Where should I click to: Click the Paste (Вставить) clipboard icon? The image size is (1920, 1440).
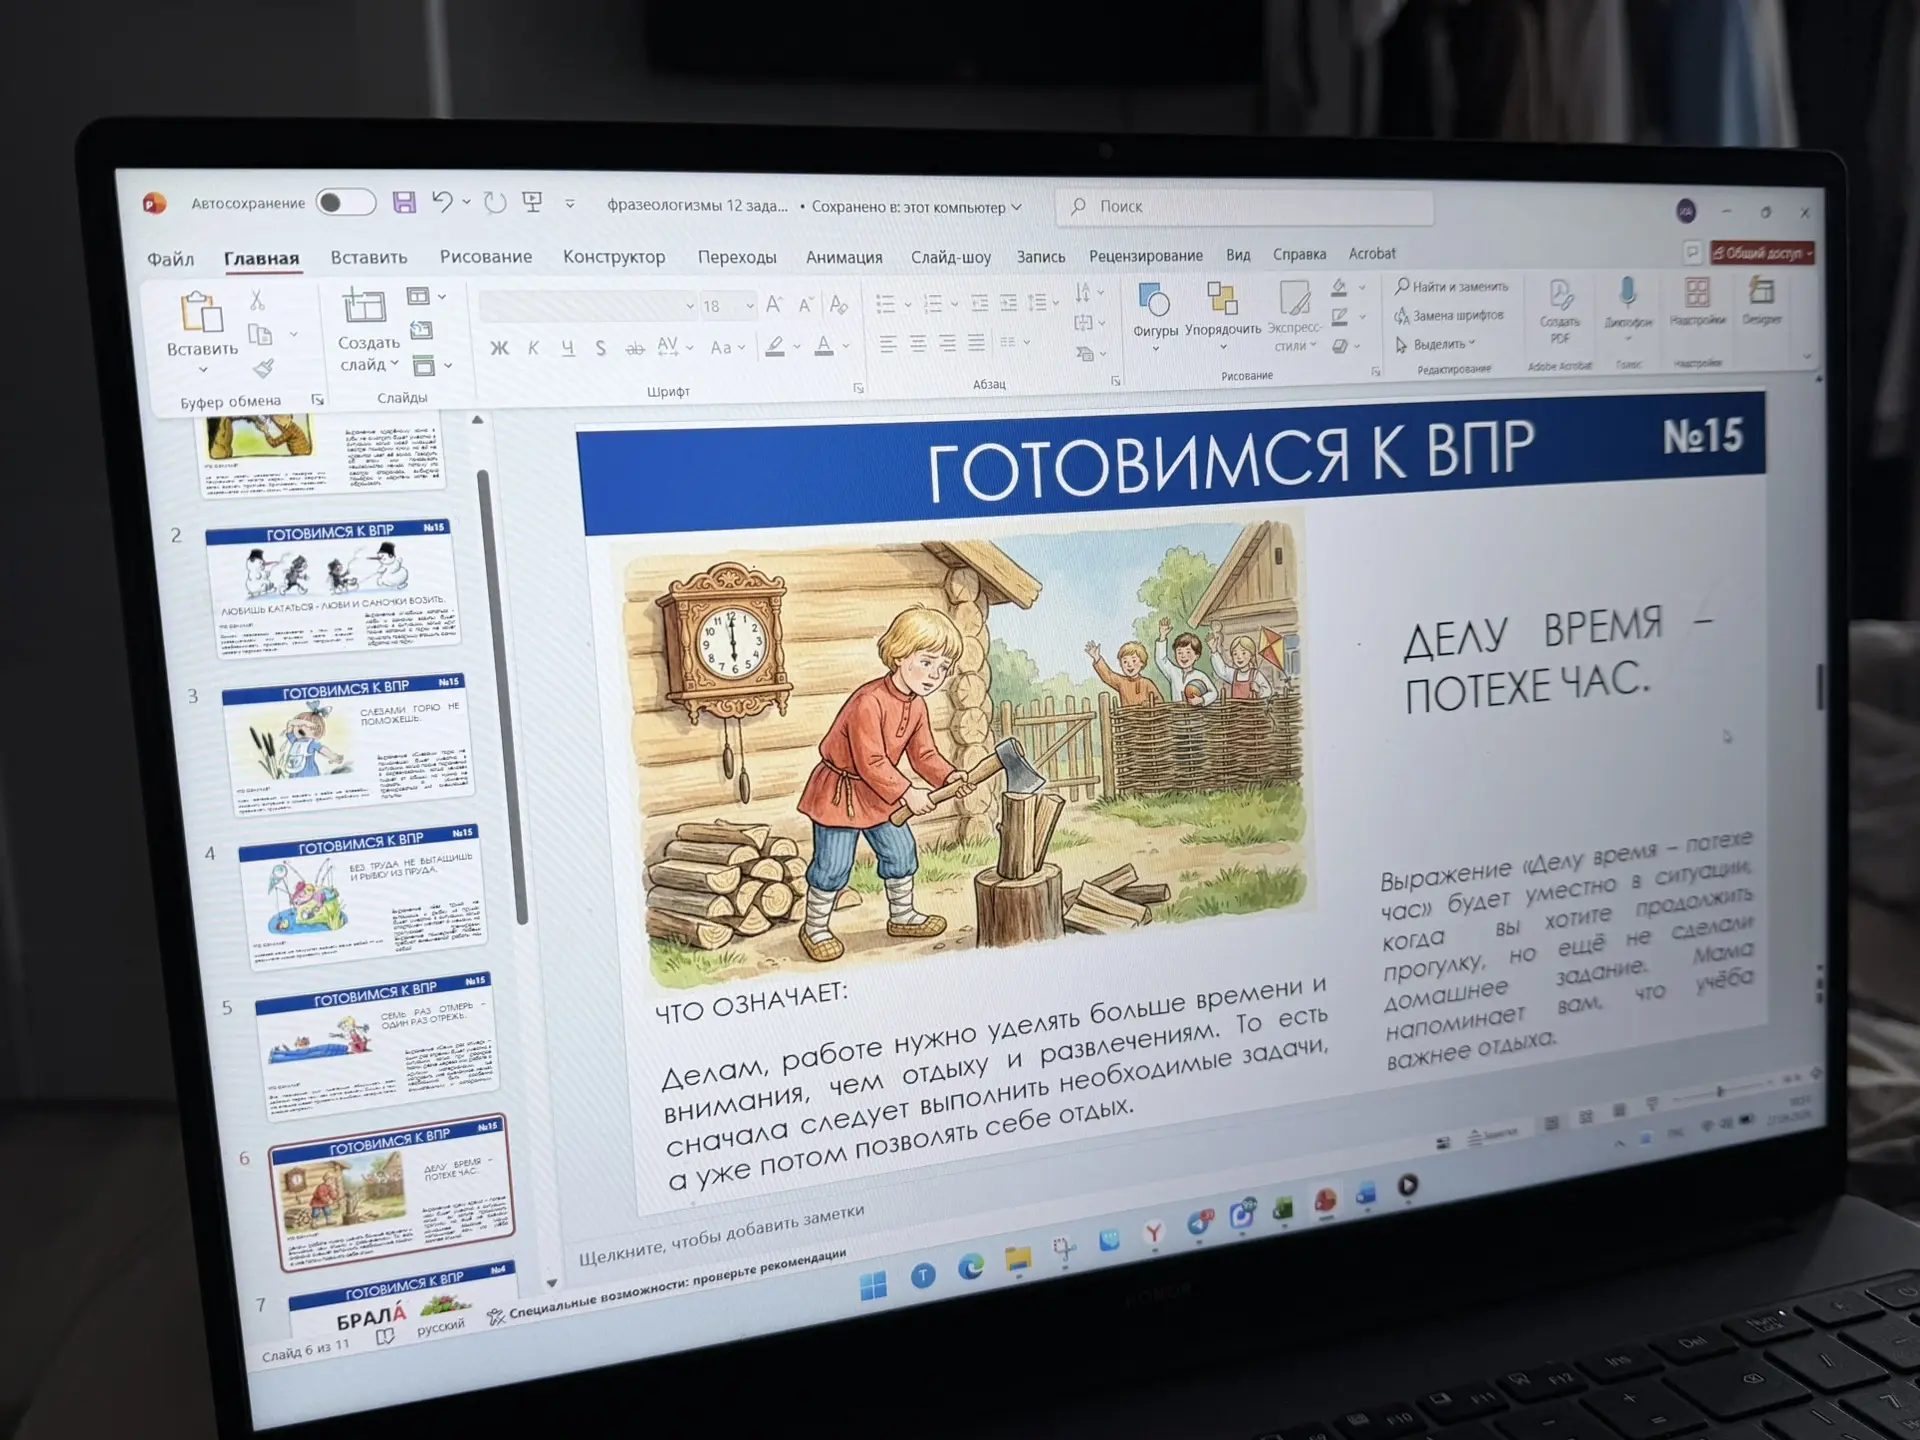[x=201, y=311]
